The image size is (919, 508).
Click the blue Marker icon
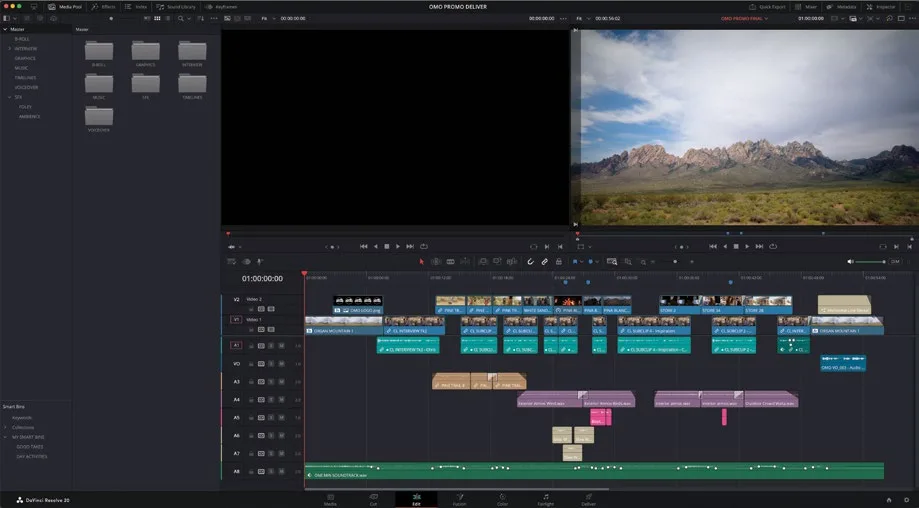(590, 261)
